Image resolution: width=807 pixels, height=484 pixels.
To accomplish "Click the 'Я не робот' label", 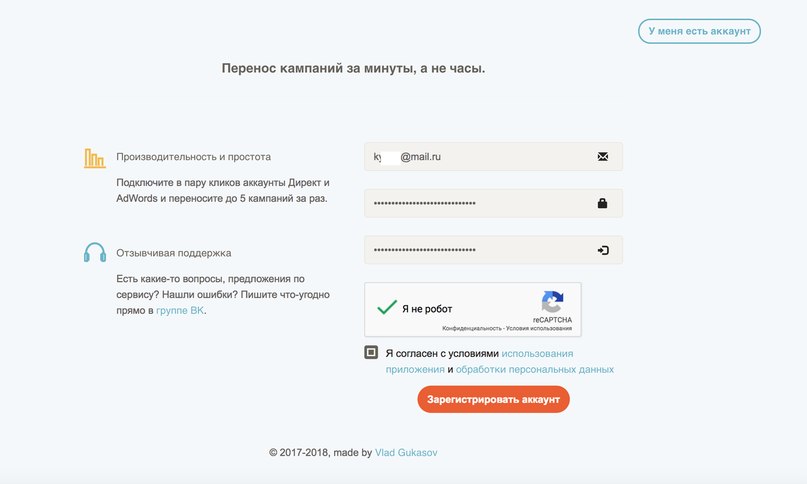I will pyautogui.click(x=427, y=309).
